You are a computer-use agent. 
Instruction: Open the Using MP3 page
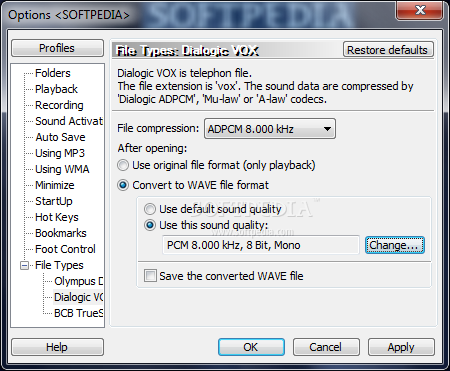[x=60, y=153]
